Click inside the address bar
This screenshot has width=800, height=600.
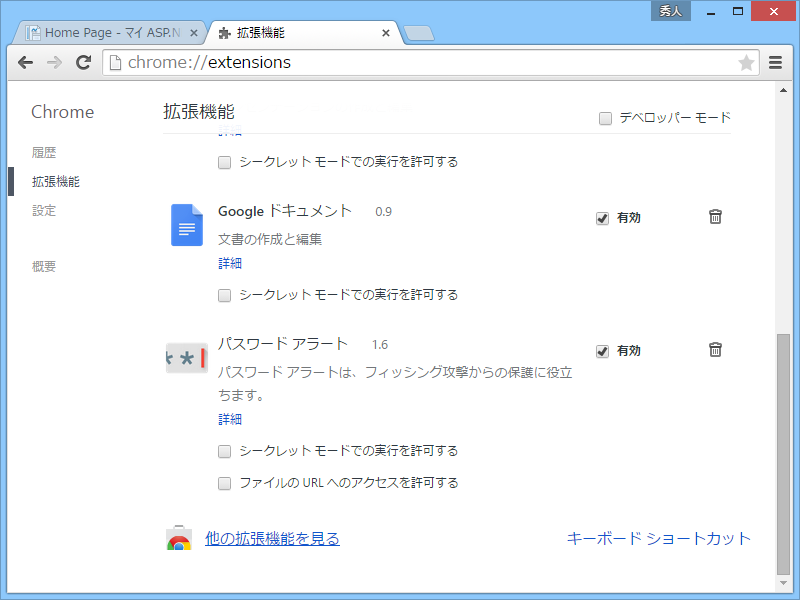(x=400, y=62)
